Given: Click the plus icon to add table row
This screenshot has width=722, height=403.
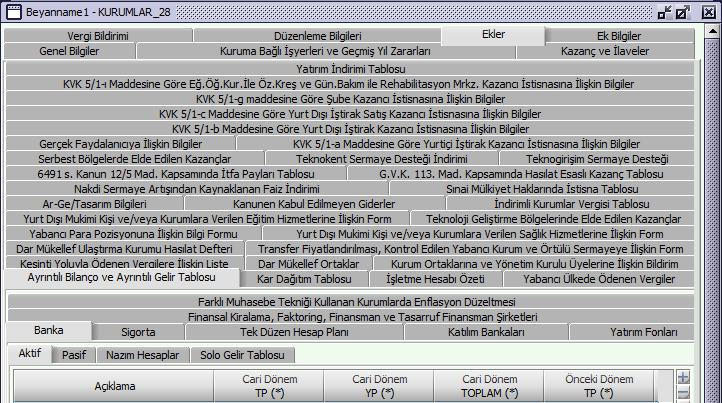Looking at the screenshot, I should tap(683, 378).
